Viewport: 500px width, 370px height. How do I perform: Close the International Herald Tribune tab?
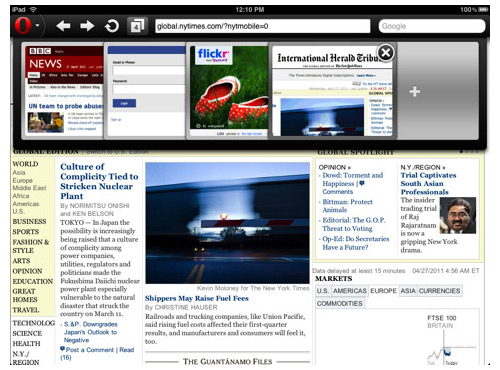[x=386, y=53]
